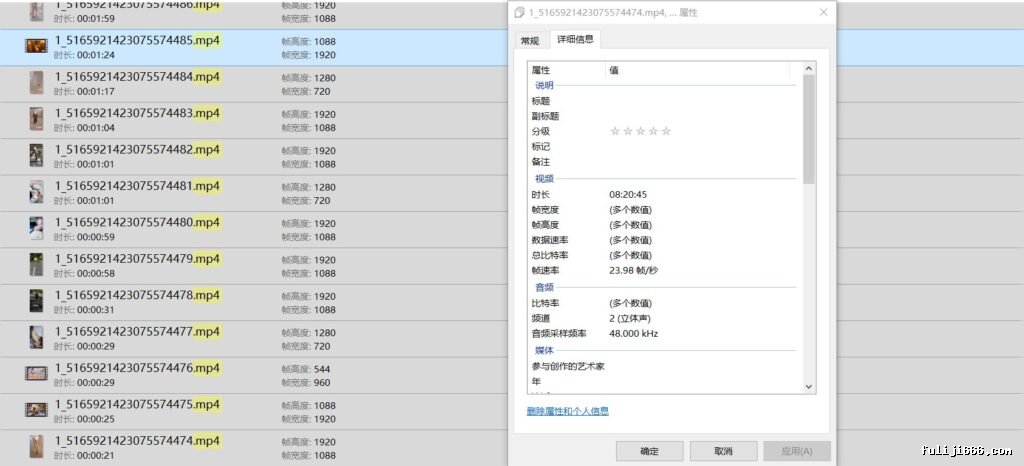Click thumbnail of file ending 574485.mp4
Image resolution: width=1024 pixels, height=466 pixels.
coord(36,46)
